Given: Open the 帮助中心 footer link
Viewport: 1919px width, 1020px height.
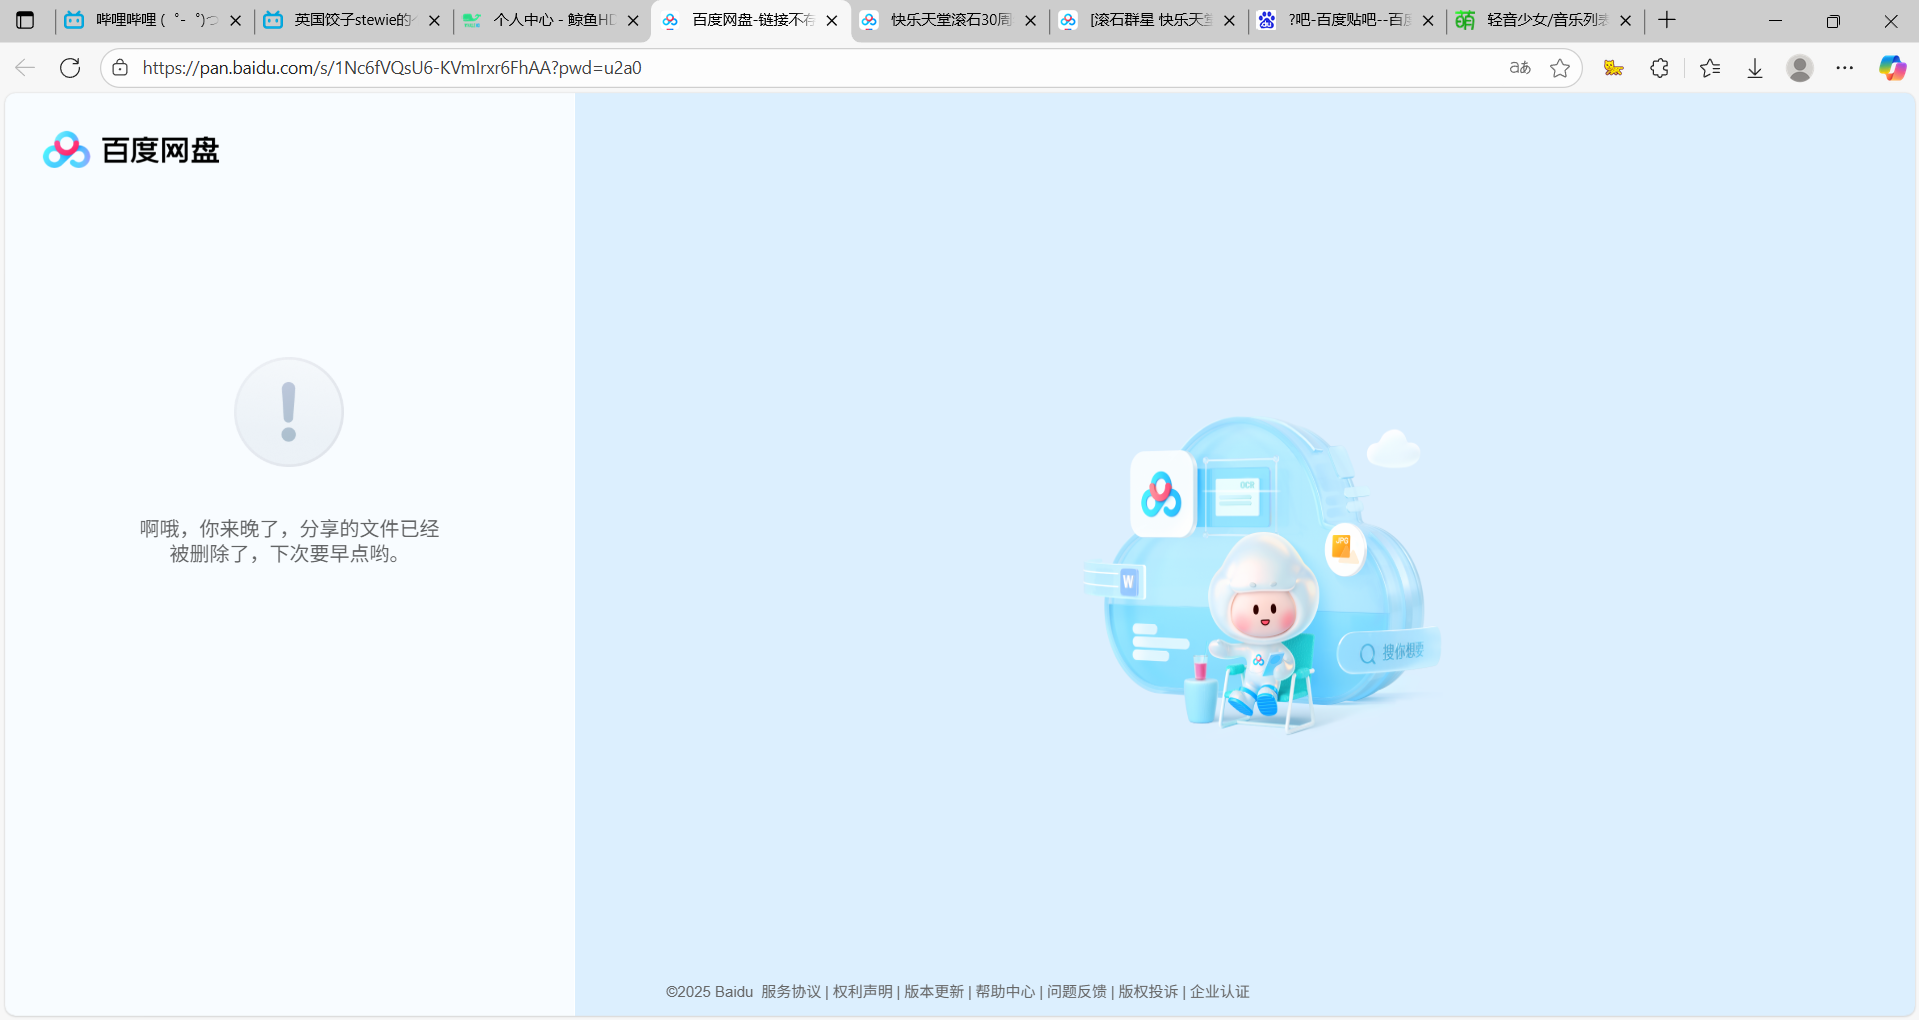Looking at the screenshot, I should pyautogui.click(x=1005, y=991).
